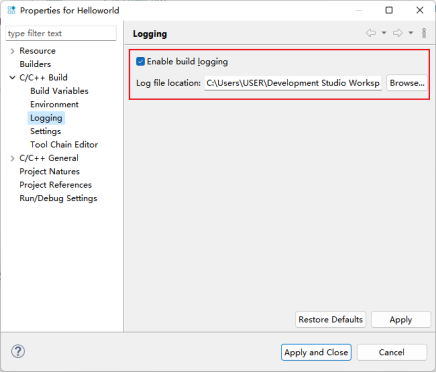
Task: Maximize the Properties dialog window
Action: coord(389,10)
